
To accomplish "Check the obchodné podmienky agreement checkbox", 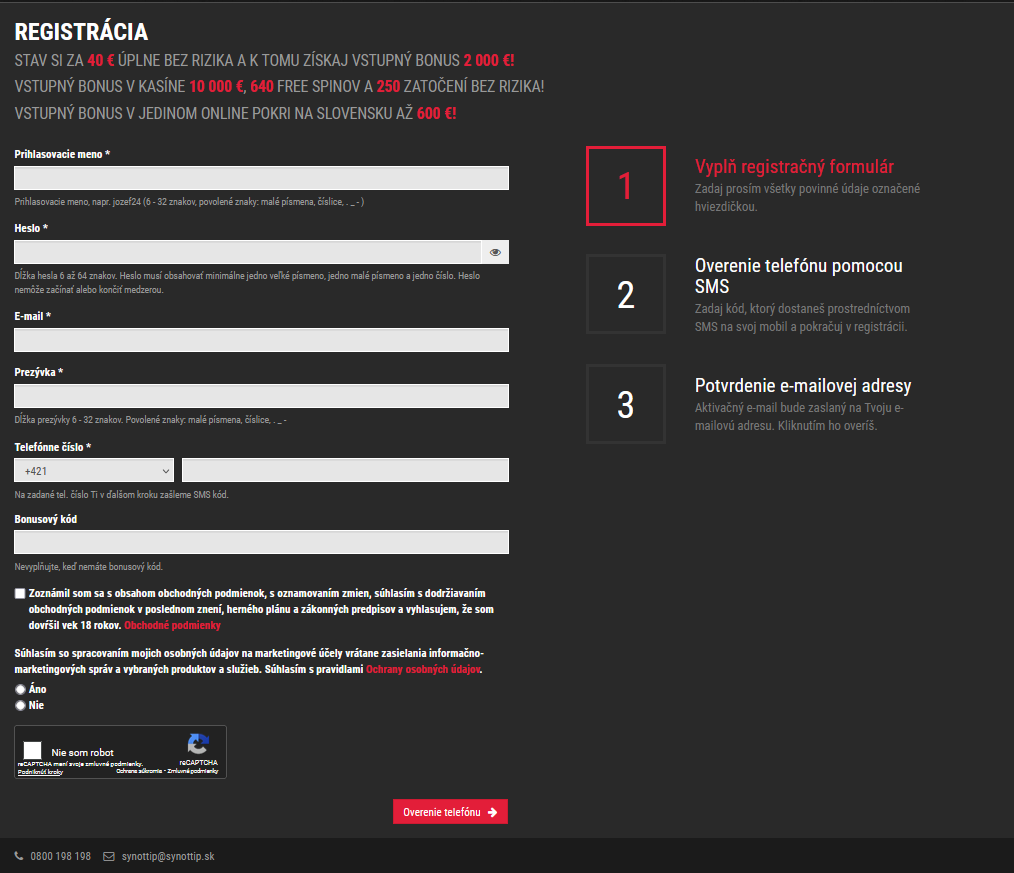I will point(19,594).
